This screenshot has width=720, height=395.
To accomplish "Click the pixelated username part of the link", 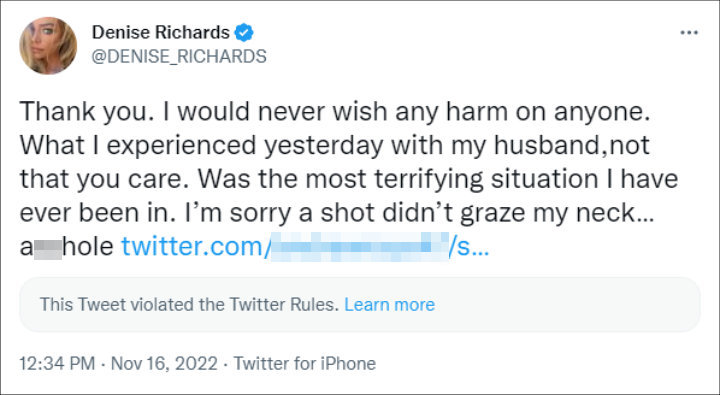I will (359, 247).
